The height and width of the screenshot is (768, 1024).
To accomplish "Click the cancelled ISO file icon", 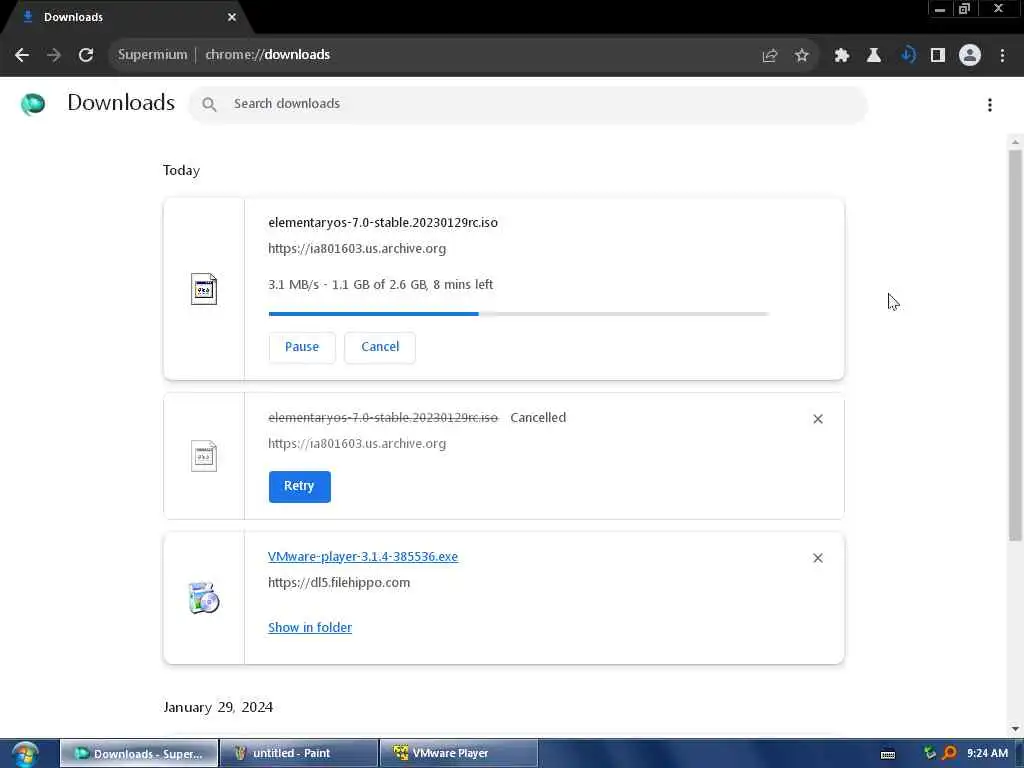I will [204, 456].
